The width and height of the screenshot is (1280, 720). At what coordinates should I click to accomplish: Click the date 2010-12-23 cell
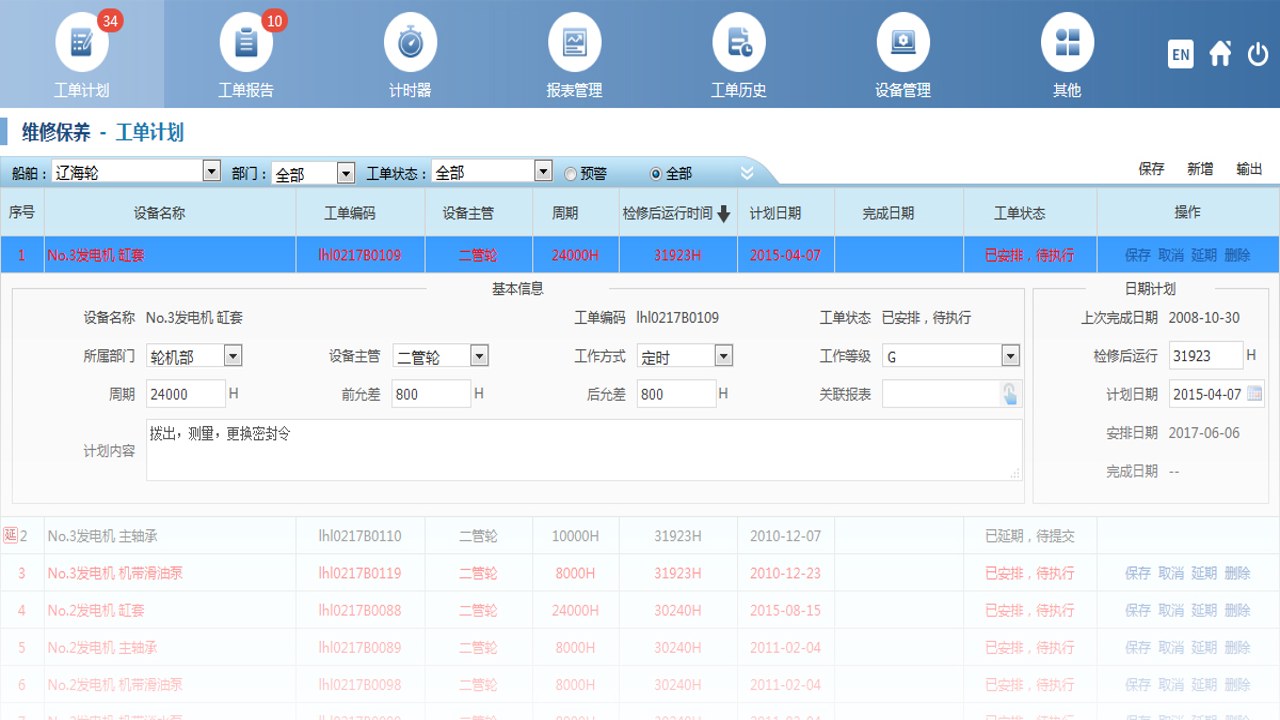[785, 573]
